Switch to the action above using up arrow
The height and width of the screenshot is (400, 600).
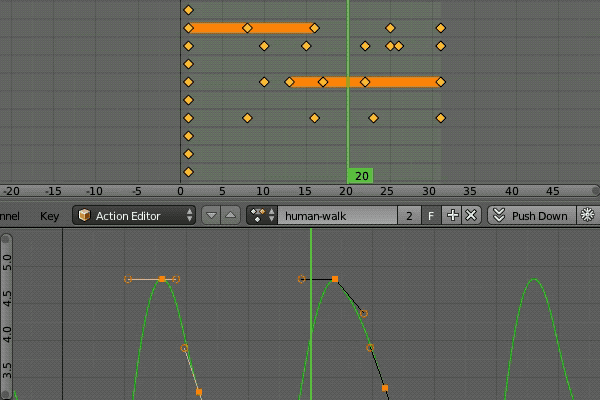click(230, 216)
